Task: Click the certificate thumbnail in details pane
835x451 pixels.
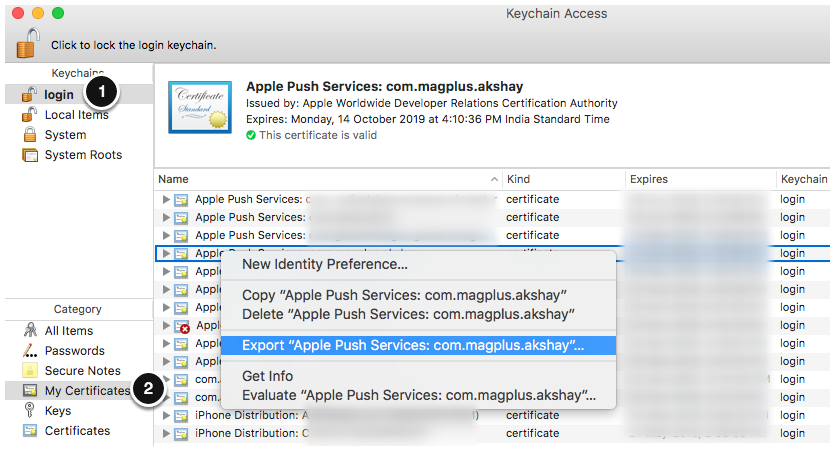Action: pyautogui.click(x=200, y=107)
